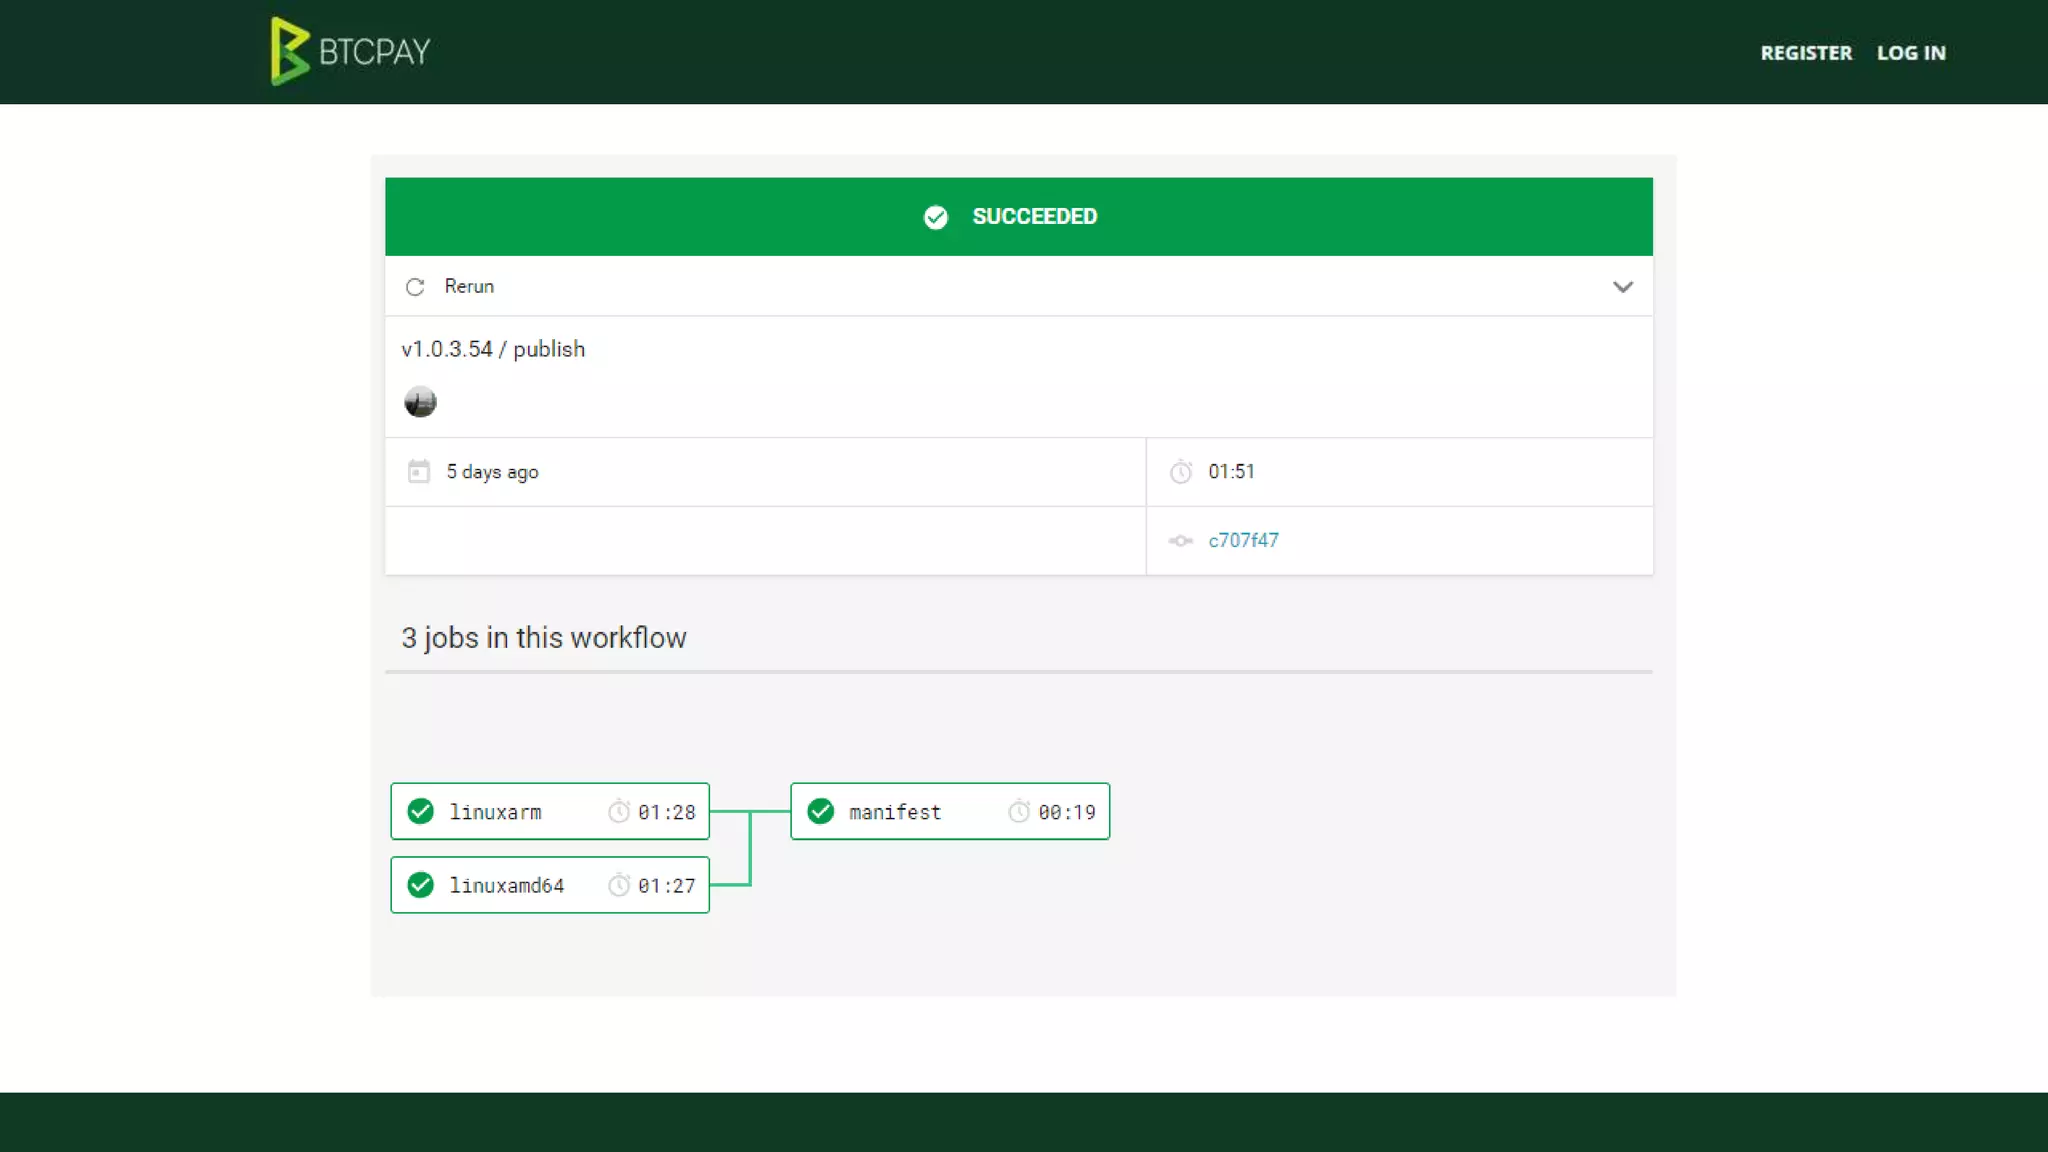Screen dimensions: 2048x1152
Task: Open the Register page
Action: 1806,53
